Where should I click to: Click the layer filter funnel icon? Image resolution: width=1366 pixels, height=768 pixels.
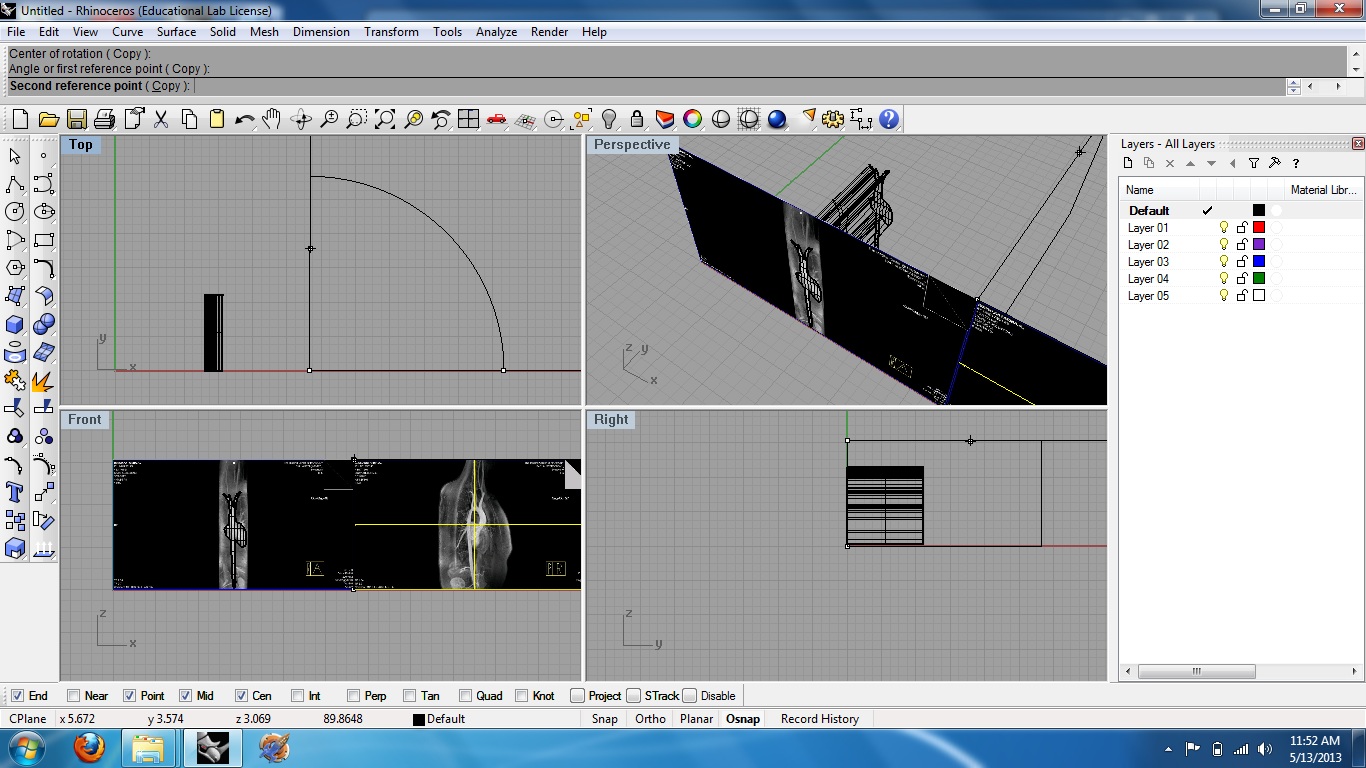(x=1254, y=163)
